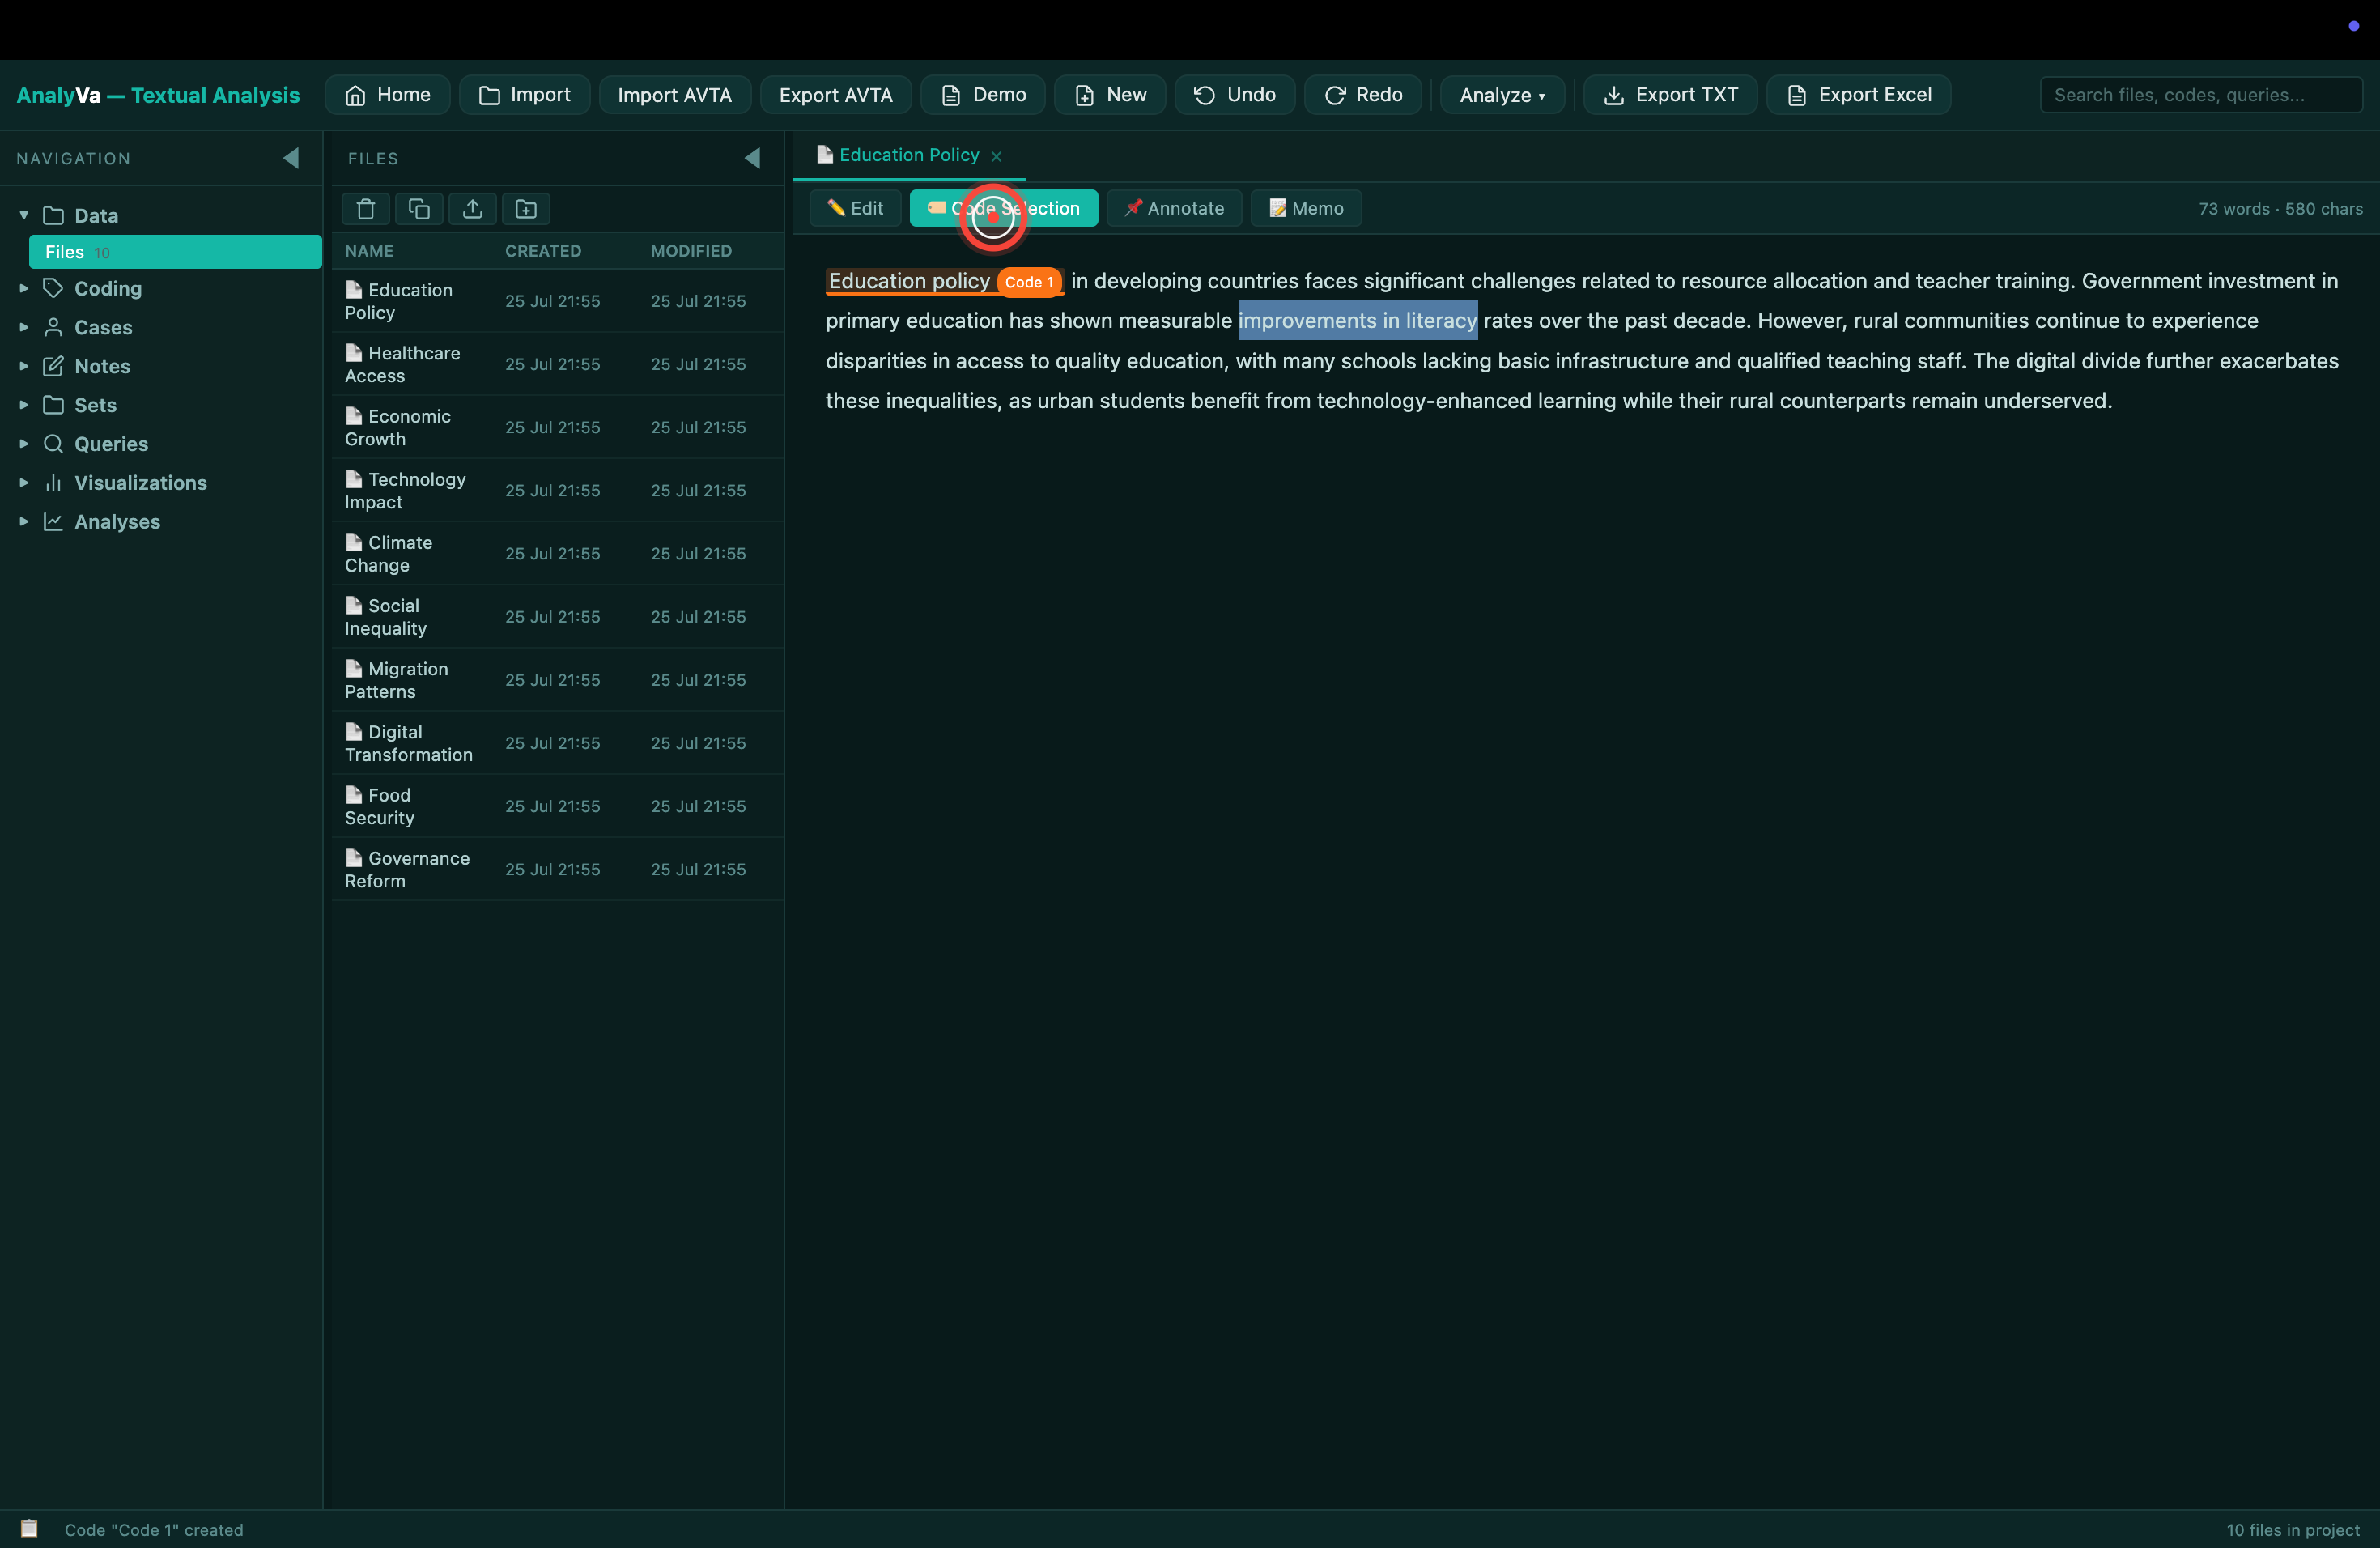
Task: Sort files by the NAME column header
Action: 369,251
